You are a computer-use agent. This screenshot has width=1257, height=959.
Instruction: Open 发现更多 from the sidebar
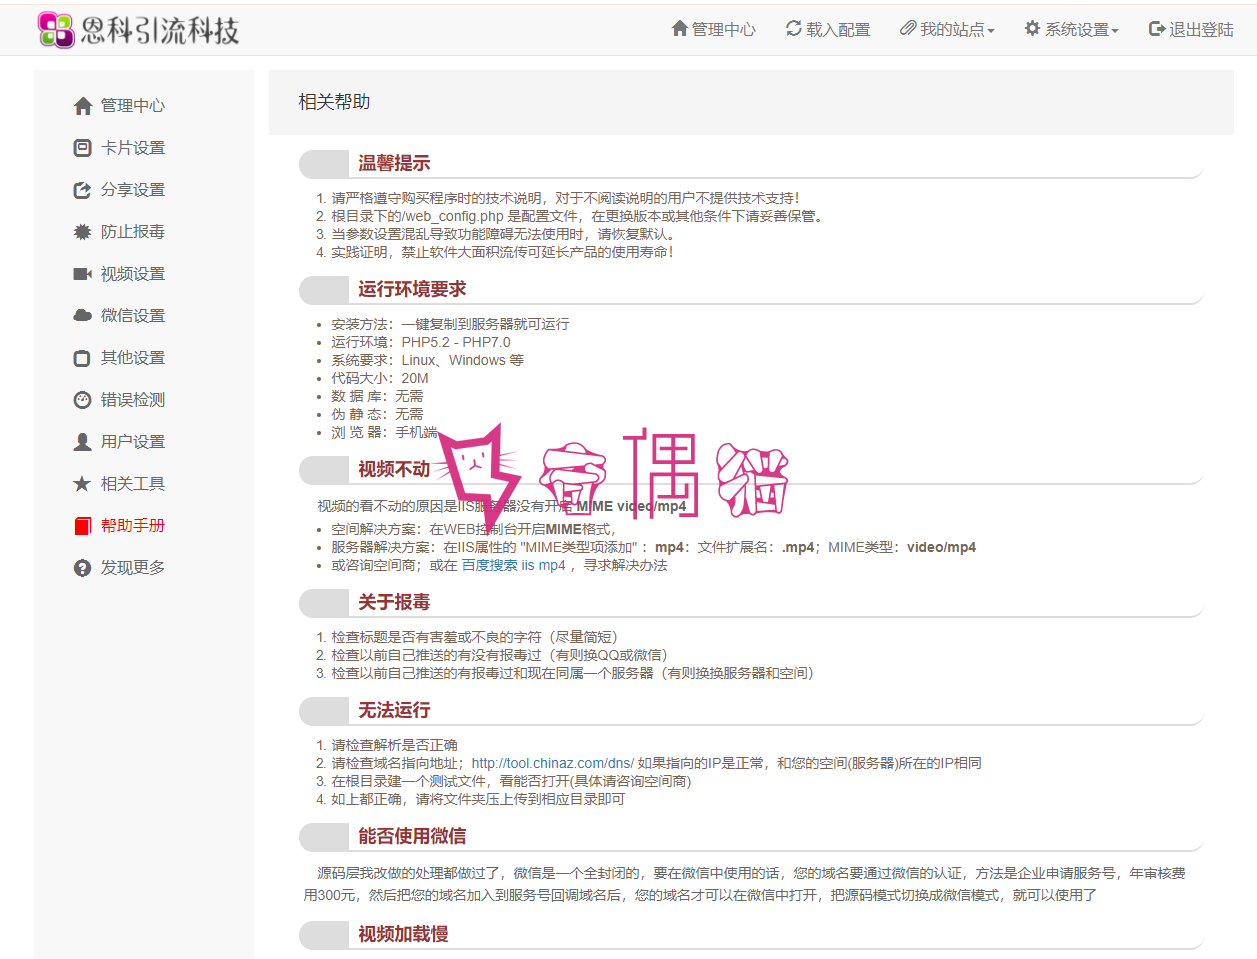pos(133,568)
